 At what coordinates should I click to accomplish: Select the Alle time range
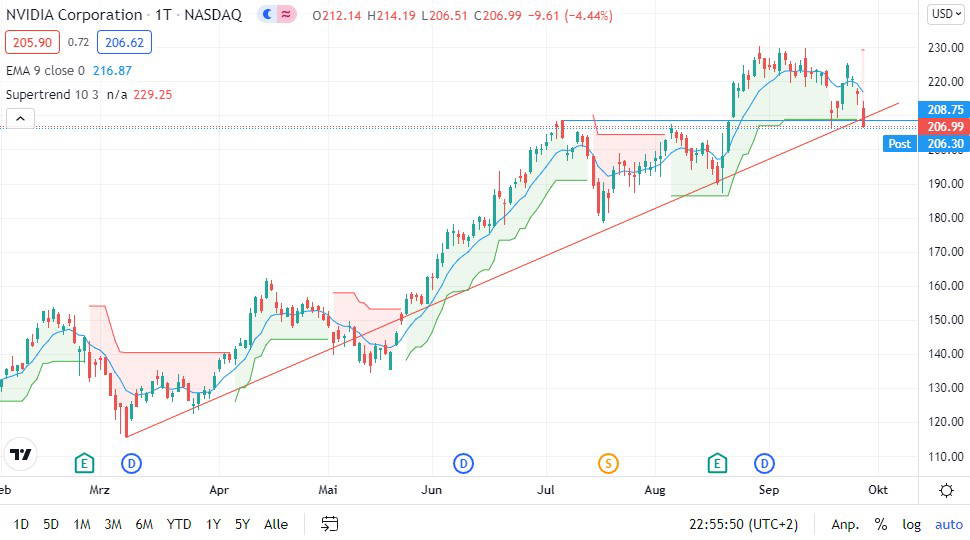[x=276, y=525]
